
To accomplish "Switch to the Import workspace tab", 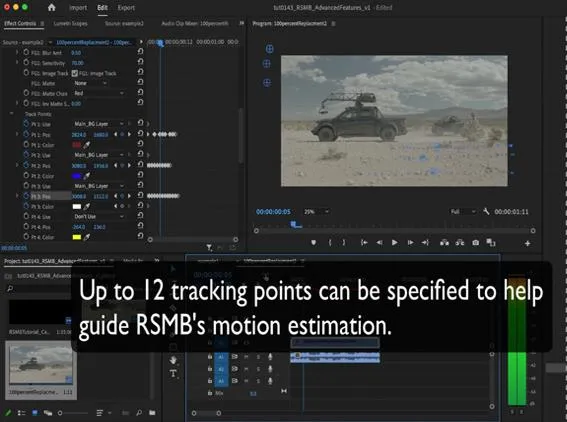I will tap(78, 8).
